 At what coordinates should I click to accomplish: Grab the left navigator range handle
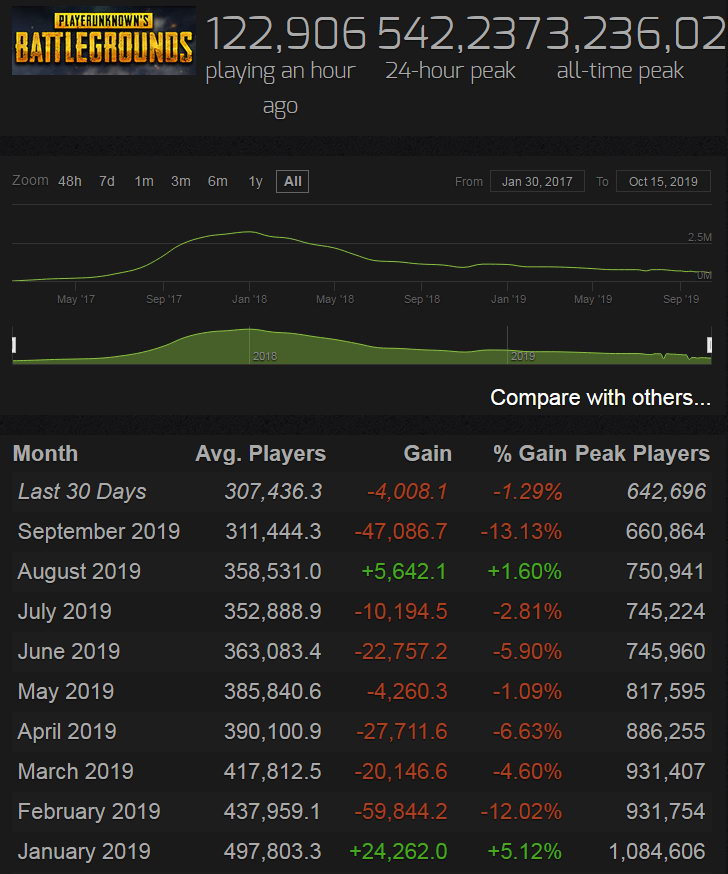(x=14, y=345)
